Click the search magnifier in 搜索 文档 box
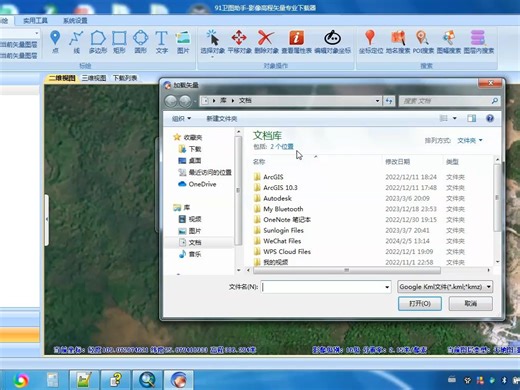This screenshot has height=390, width=520. [495, 101]
